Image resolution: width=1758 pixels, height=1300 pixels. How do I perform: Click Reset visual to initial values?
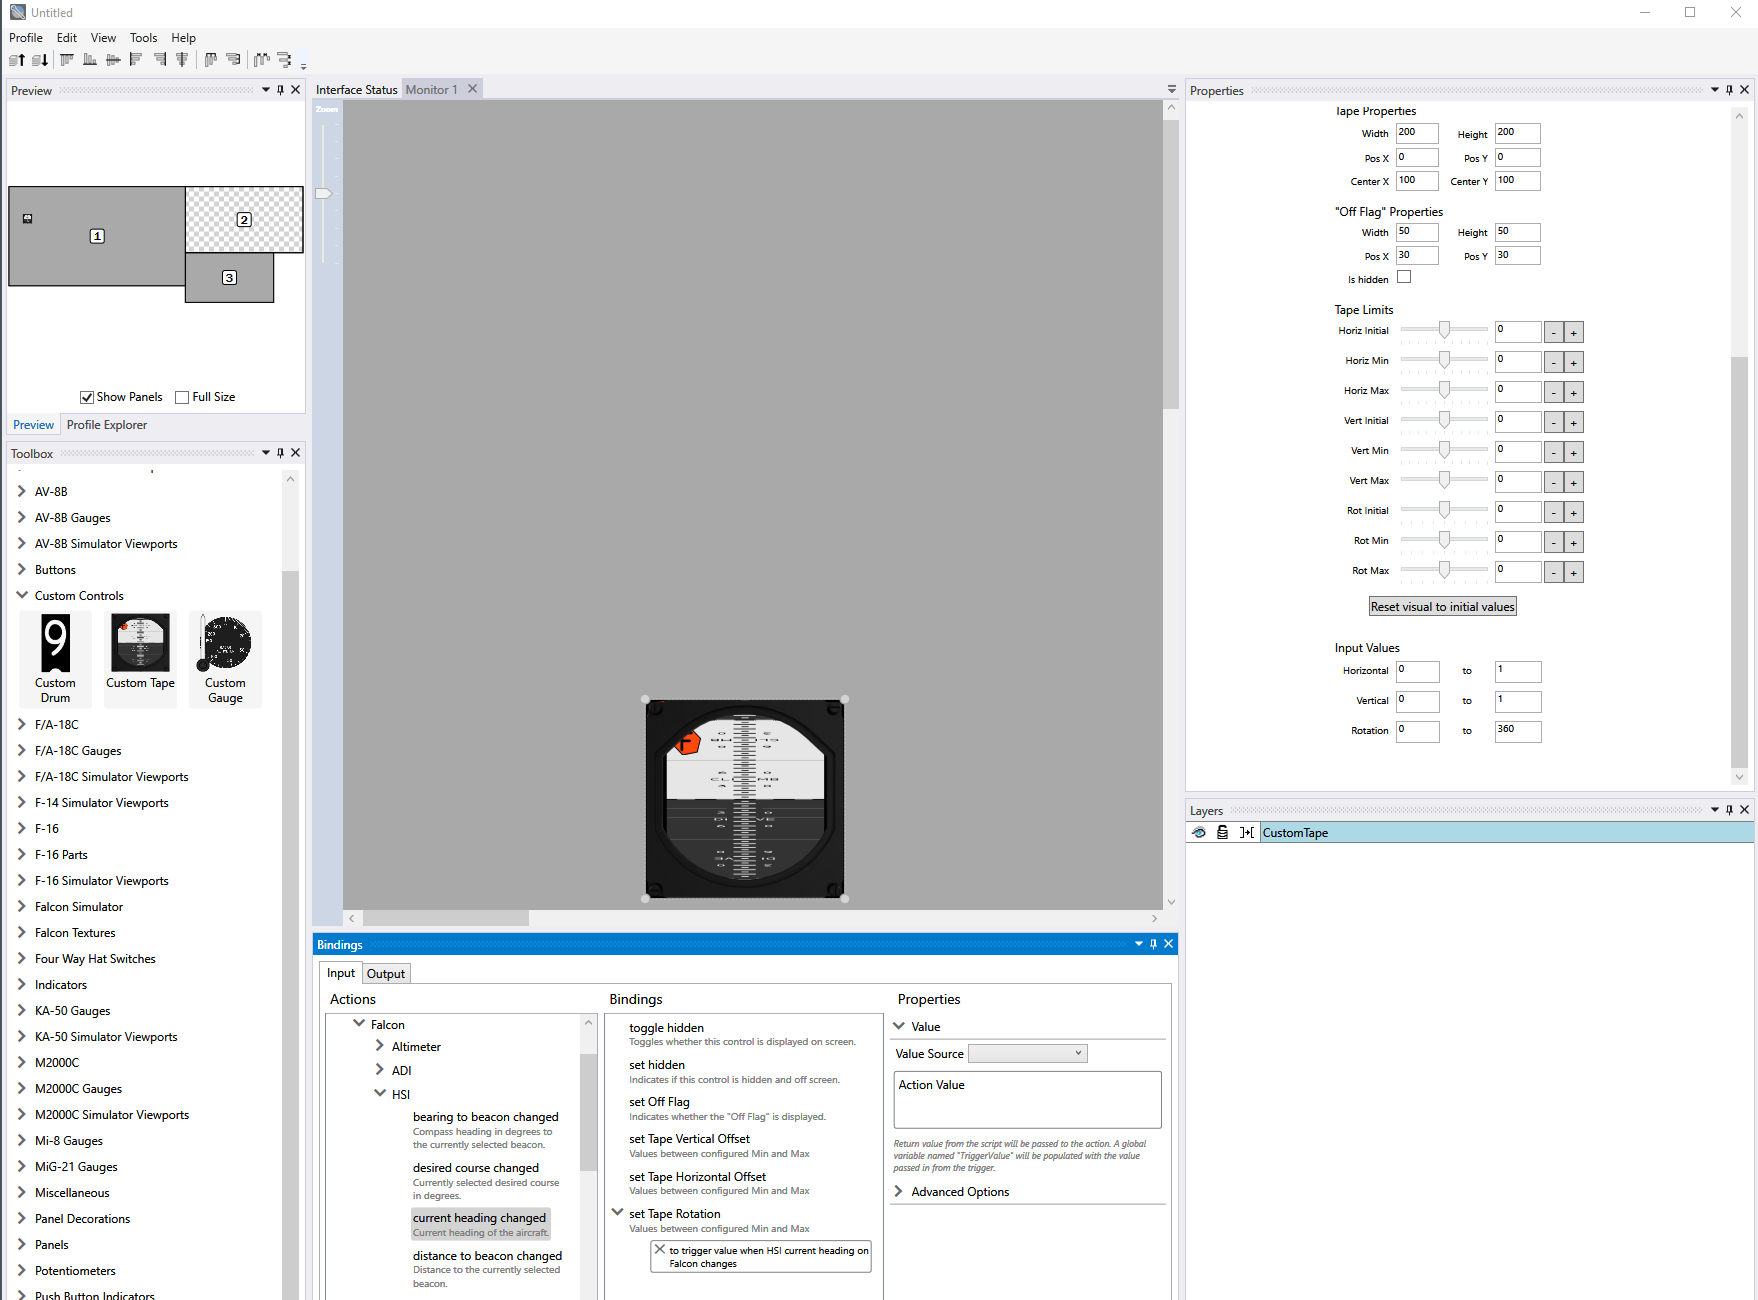click(1442, 606)
